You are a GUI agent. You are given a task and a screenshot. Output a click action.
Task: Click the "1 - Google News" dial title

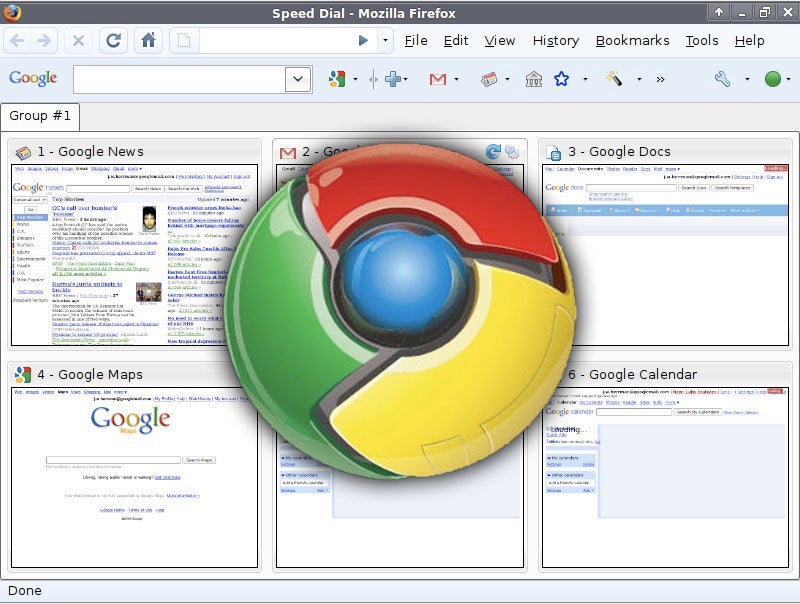pos(90,152)
